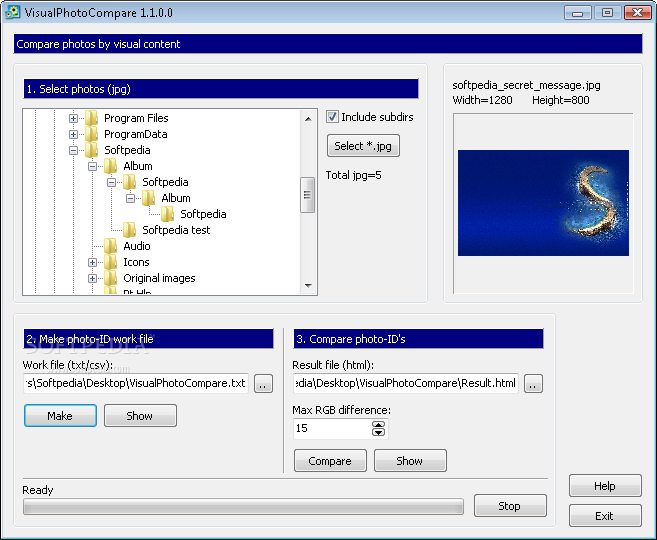Viewport: 657px width, 540px height.
Task: Select the Program Files folder icon
Action: point(91,118)
